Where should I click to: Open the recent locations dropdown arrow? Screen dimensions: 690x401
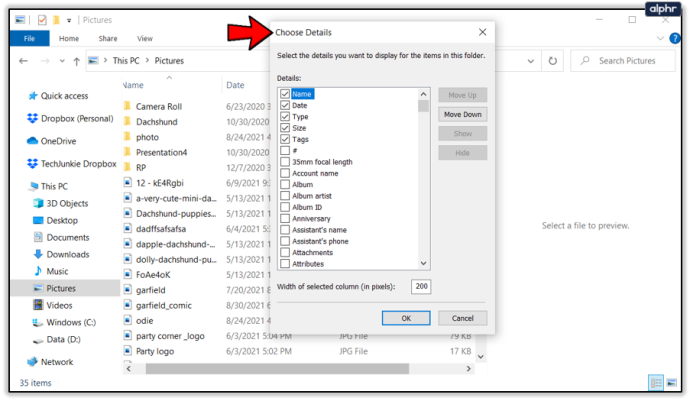click(x=62, y=61)
